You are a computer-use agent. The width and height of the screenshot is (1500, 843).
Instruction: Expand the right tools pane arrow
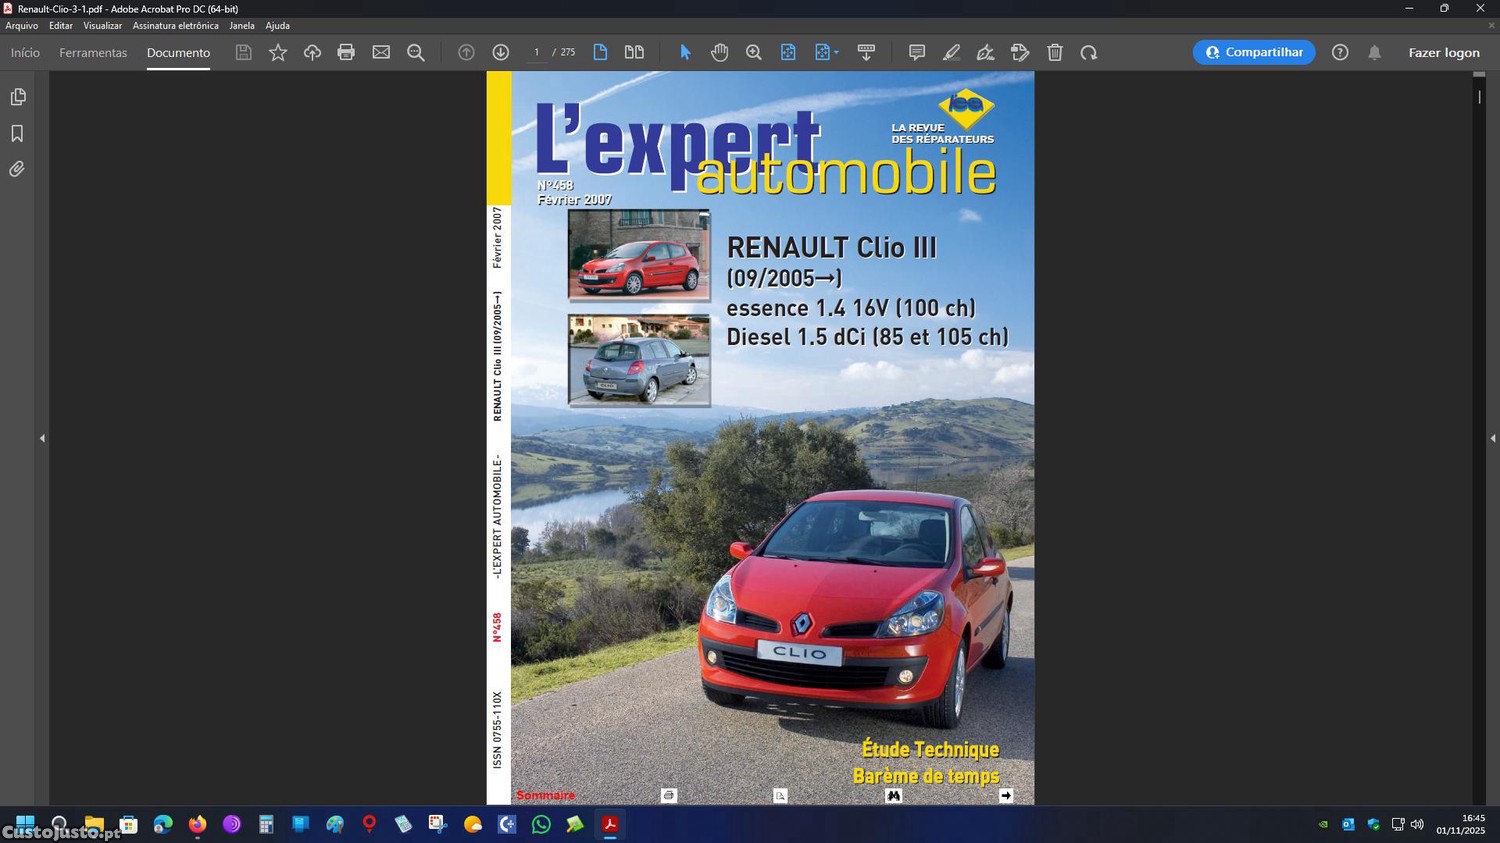[1492, 438]
